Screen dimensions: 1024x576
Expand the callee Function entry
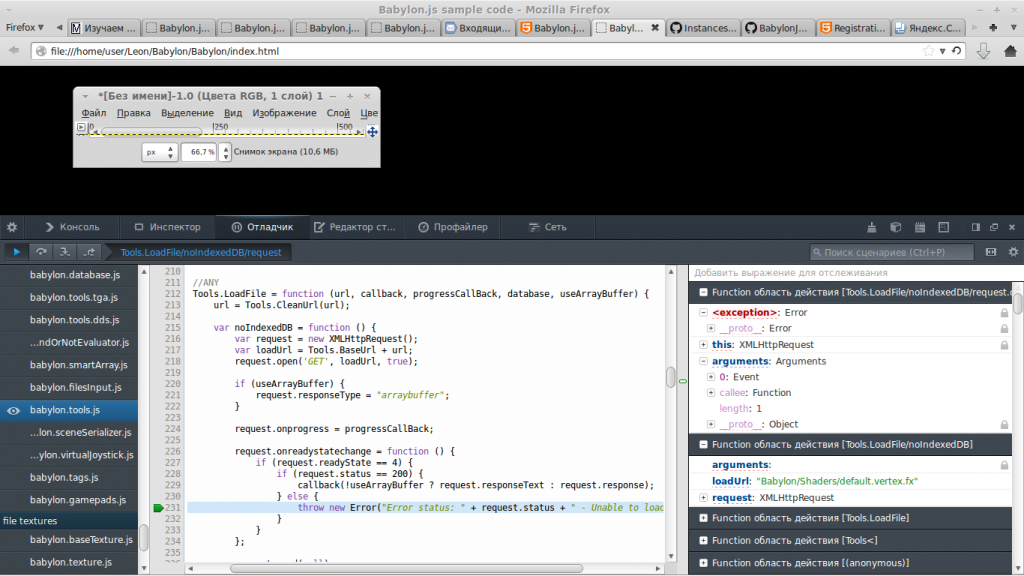[711, 392]
